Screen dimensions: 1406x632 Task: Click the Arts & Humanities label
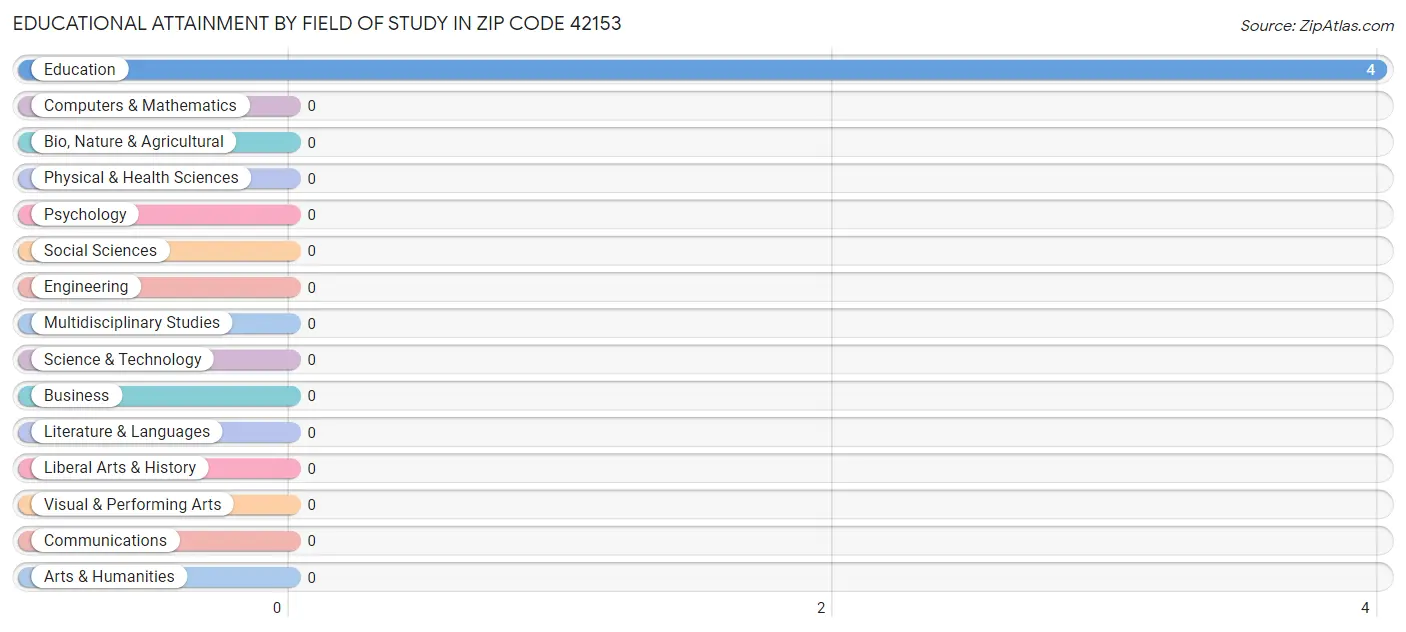[x=109, y=577]
